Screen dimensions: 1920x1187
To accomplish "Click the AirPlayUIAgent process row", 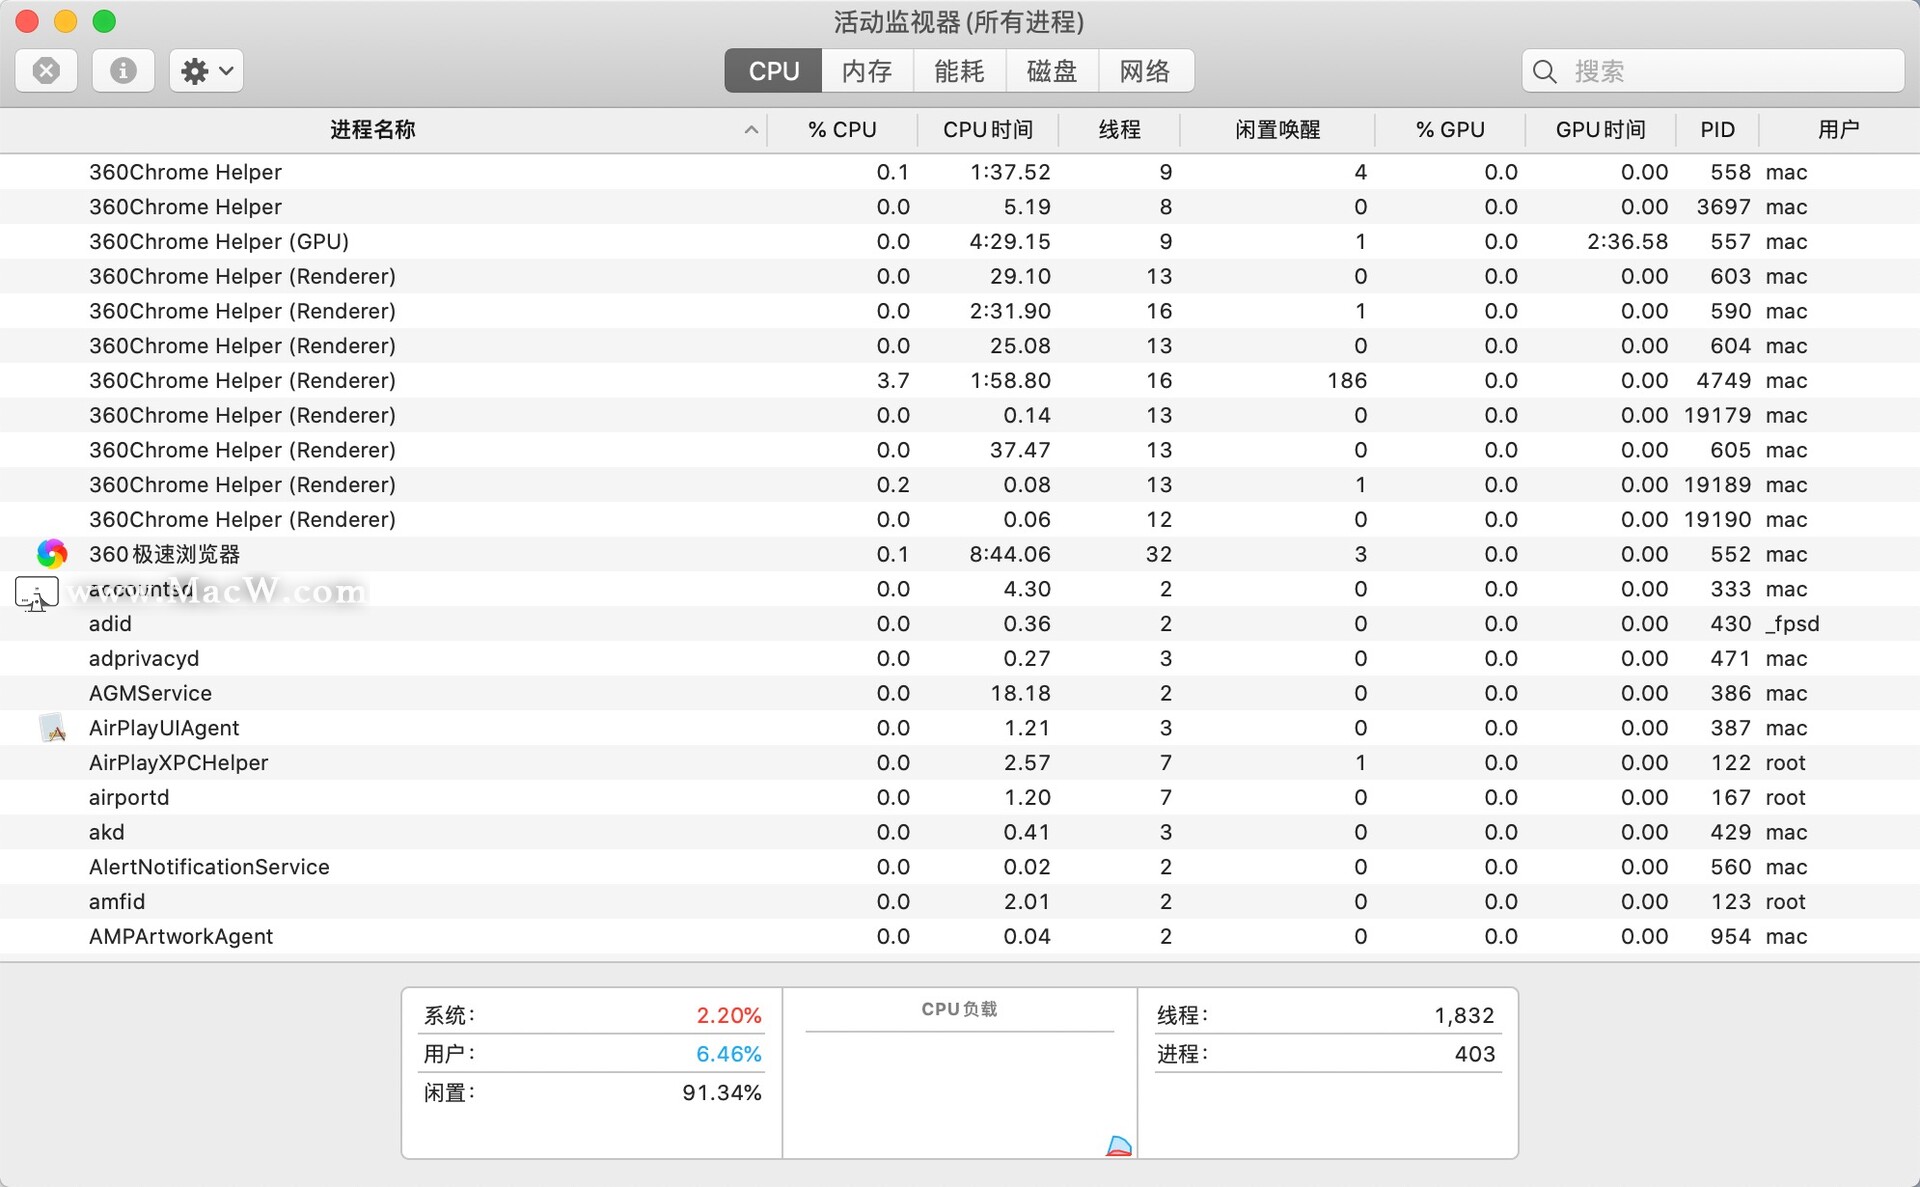I will (x=960, y=726).
